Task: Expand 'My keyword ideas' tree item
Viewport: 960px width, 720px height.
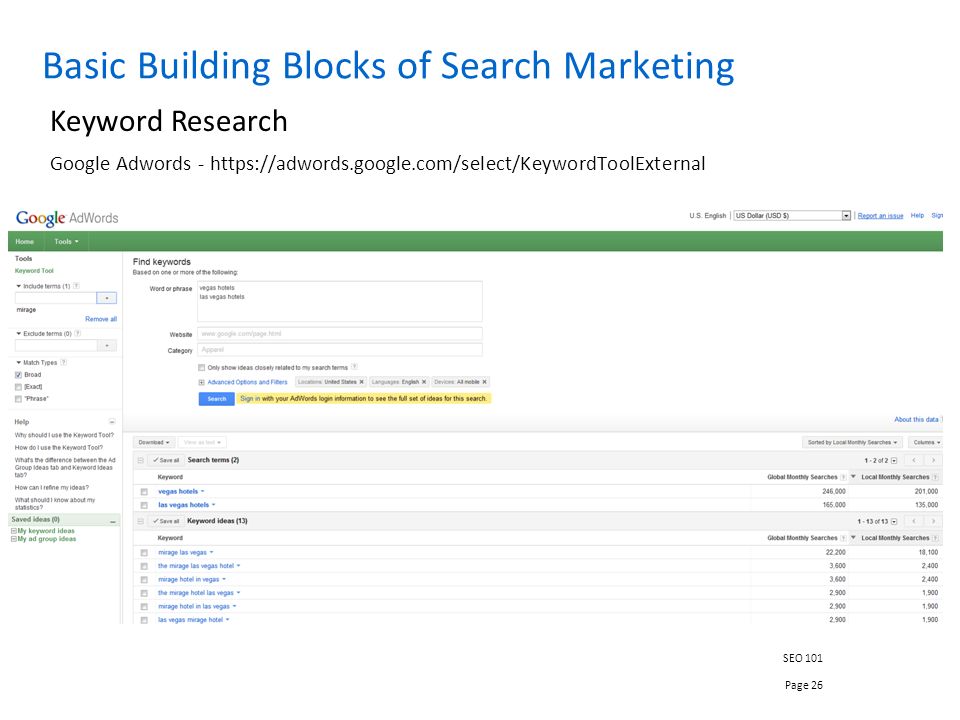Action: coord(13,531)
